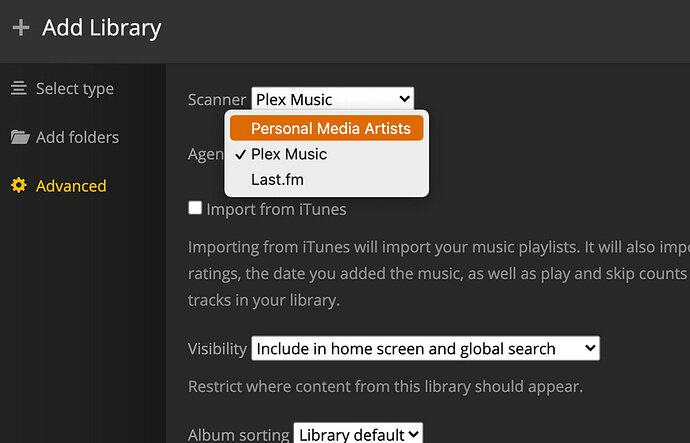Click the plus icon beside Add Library

point(21,28)
